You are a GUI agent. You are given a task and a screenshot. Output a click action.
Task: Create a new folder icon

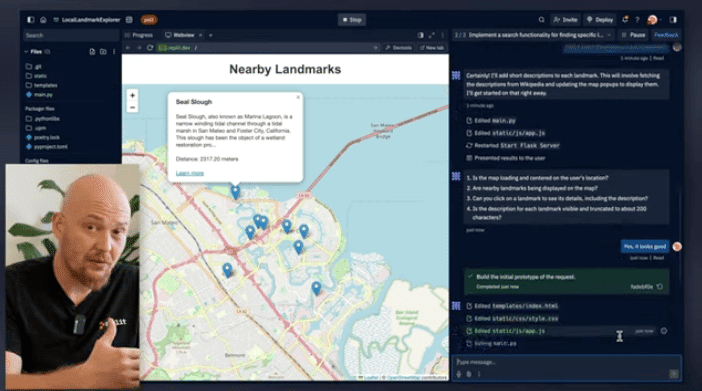[103, 52]
